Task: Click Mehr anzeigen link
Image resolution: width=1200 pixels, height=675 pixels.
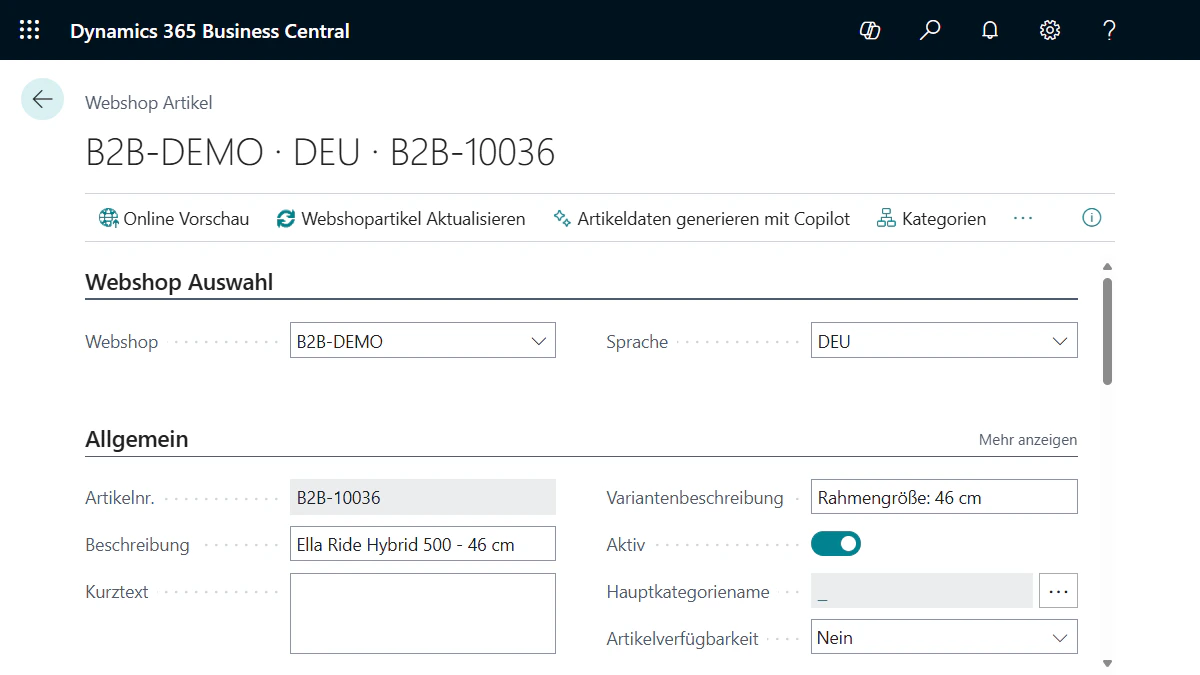Action: (1028, 440)
